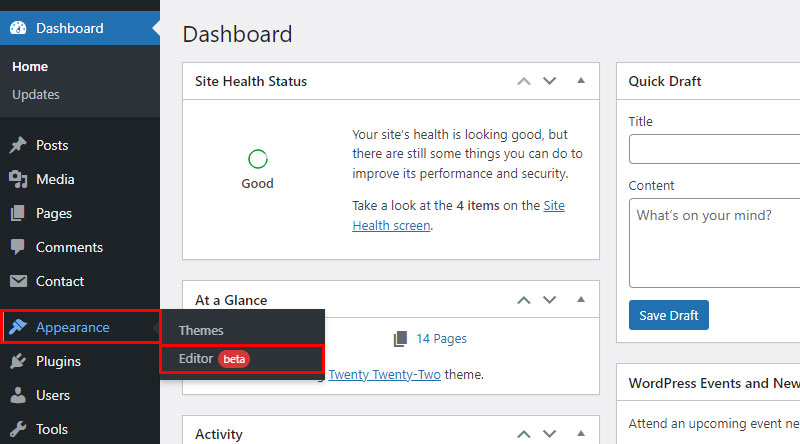The height and width of the screenshot is (444, 800).
Task: Click the WordPress Events and News heading
Action: pyautogui.click(x=714, y=383)
